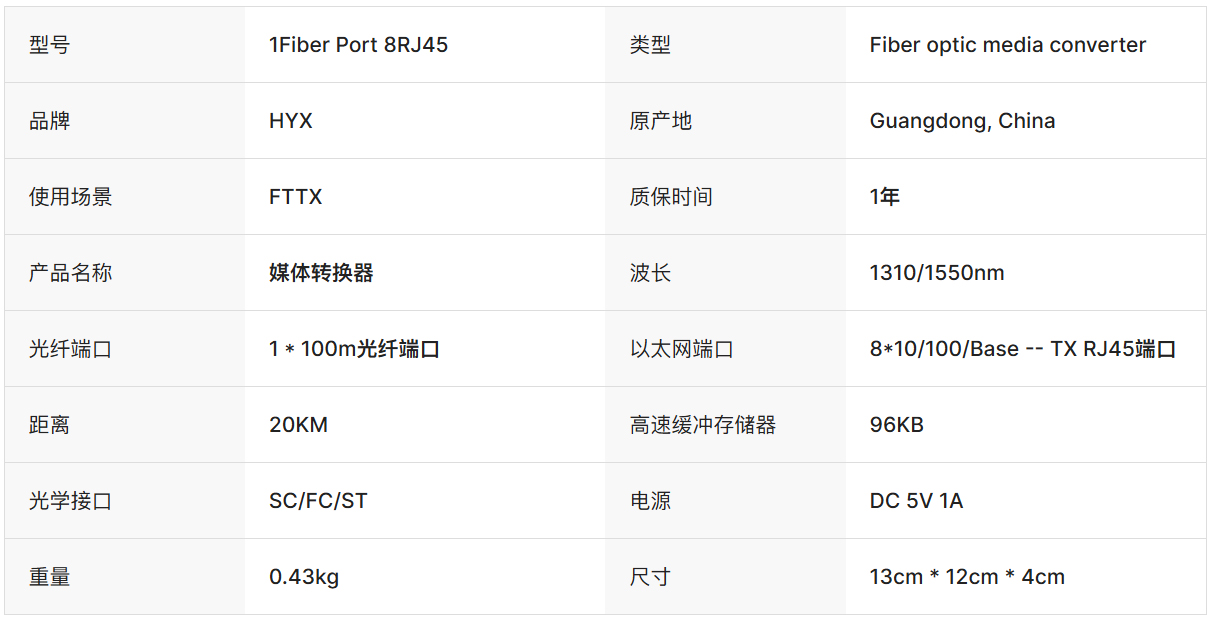Click the 20KM distance value
The width and height of the screenshot is (1211, 620).
click(298, 425)
